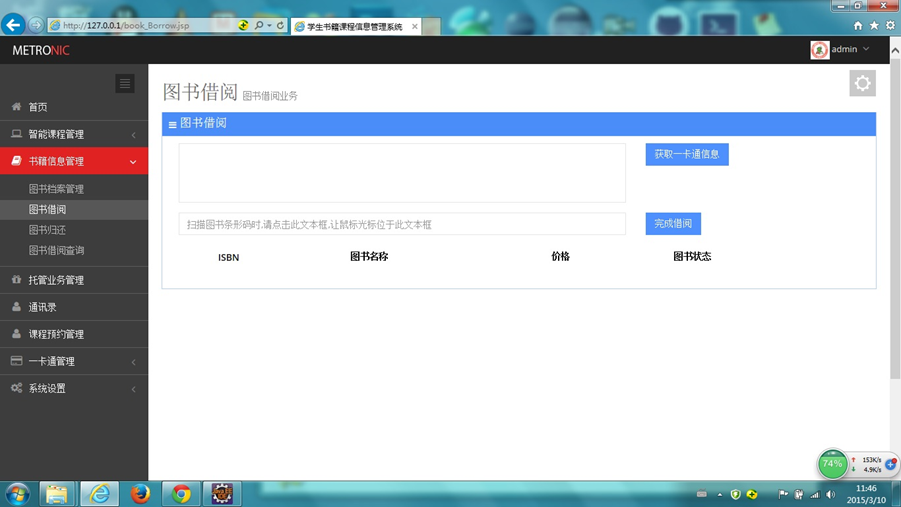Screen dimensions: 901x507
Task: Click the address bar search magnifier icon
Action: tap(259, 25)
